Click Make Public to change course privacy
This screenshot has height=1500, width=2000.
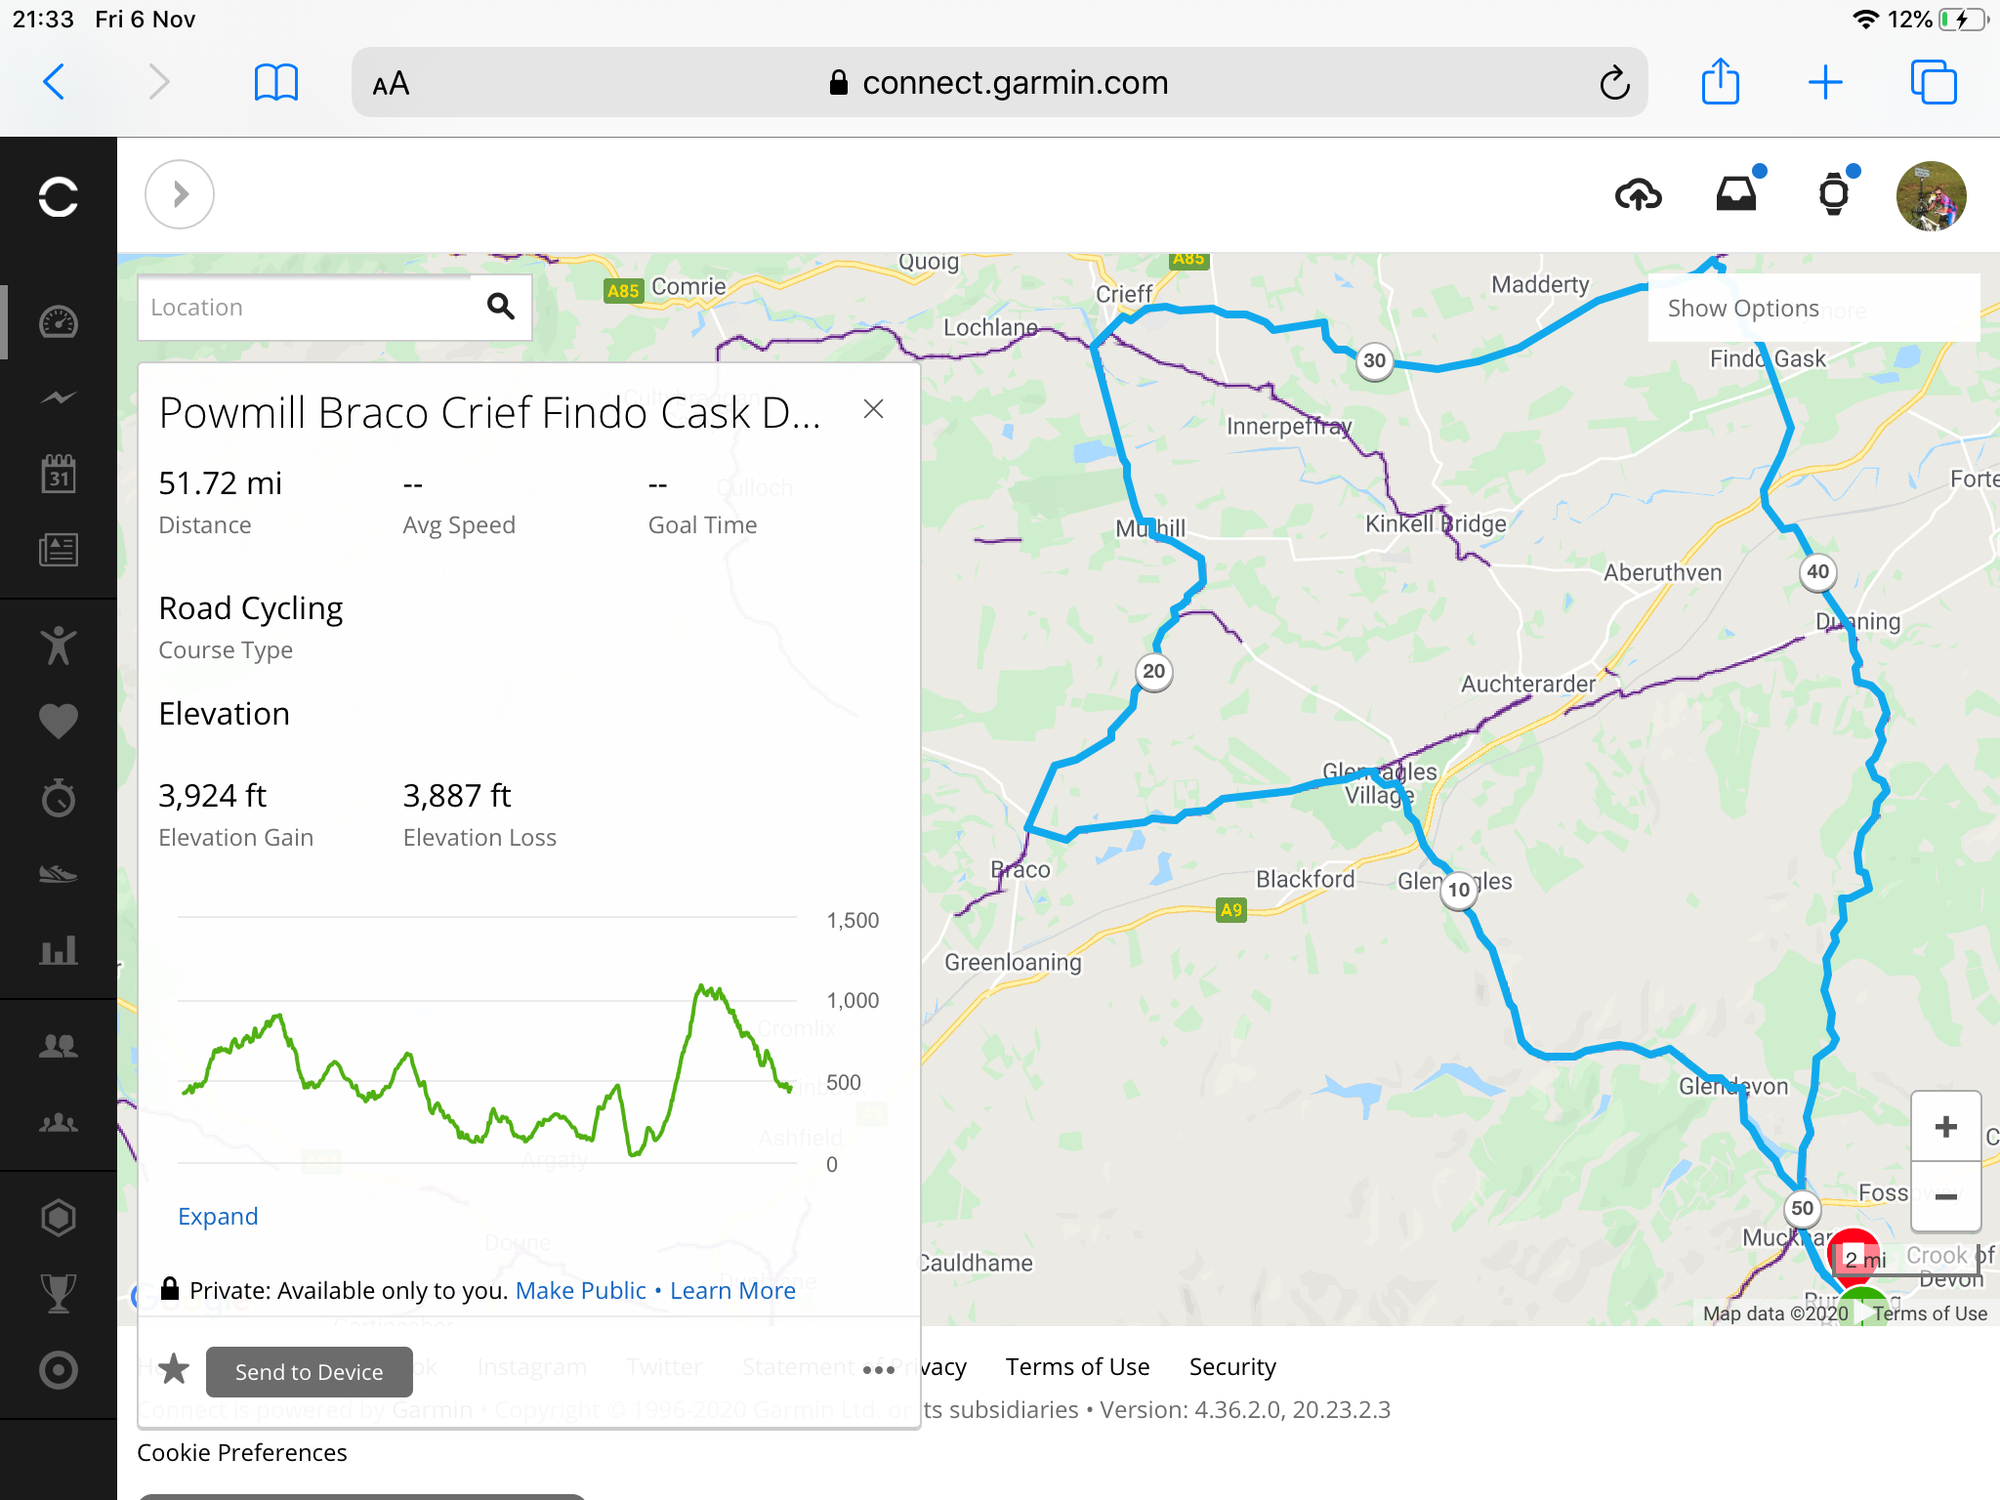tap(580, 1290)
